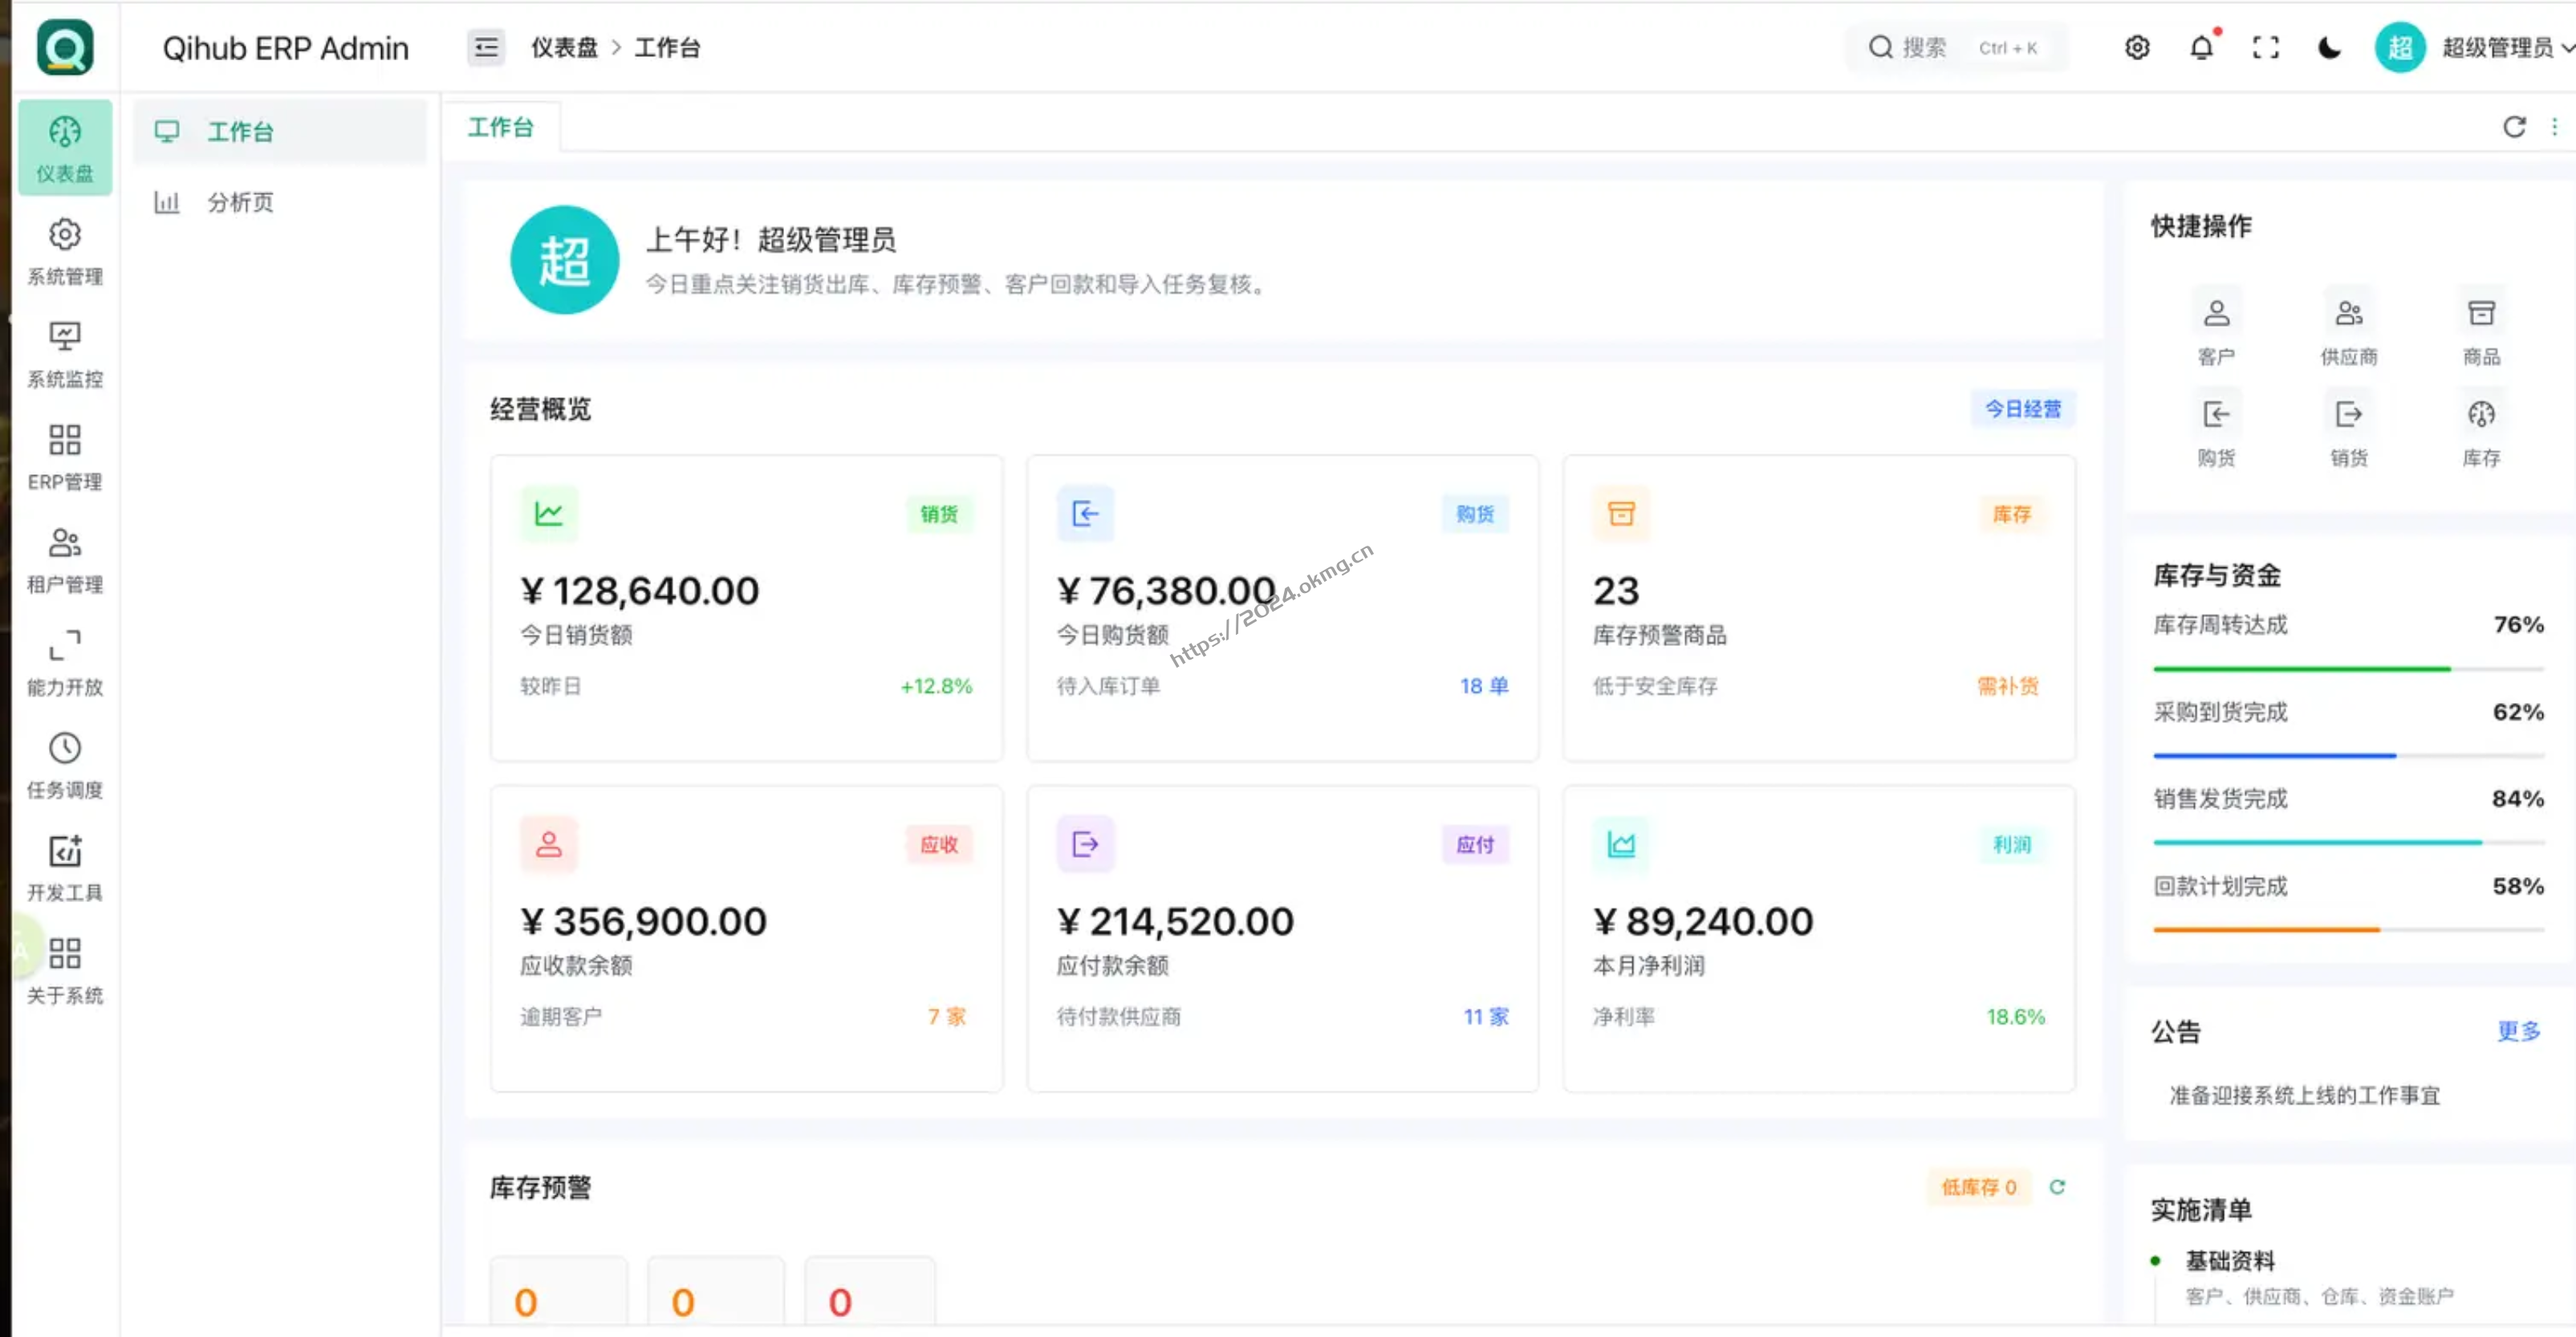Refresh the current tab page
Screen dimensions: 2576x1337
(x=2514, y=127)
